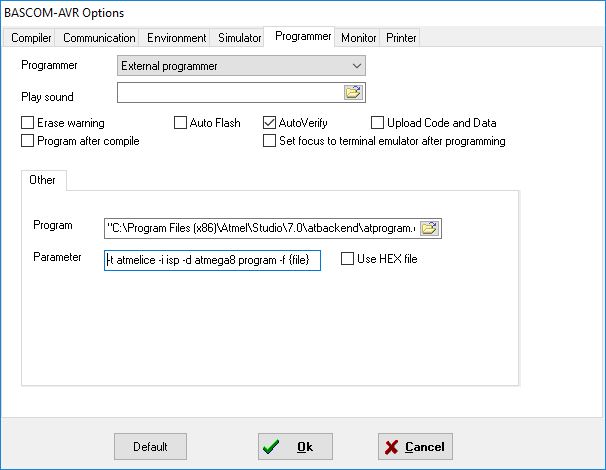Confirm settings with the Ok button

pyautogui.click(x=295, y=447)
